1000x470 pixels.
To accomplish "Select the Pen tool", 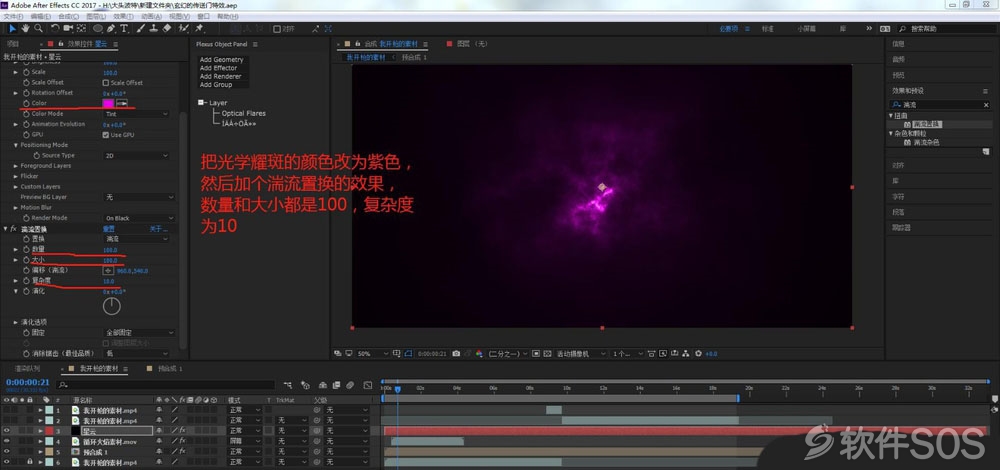I will 112,29.
